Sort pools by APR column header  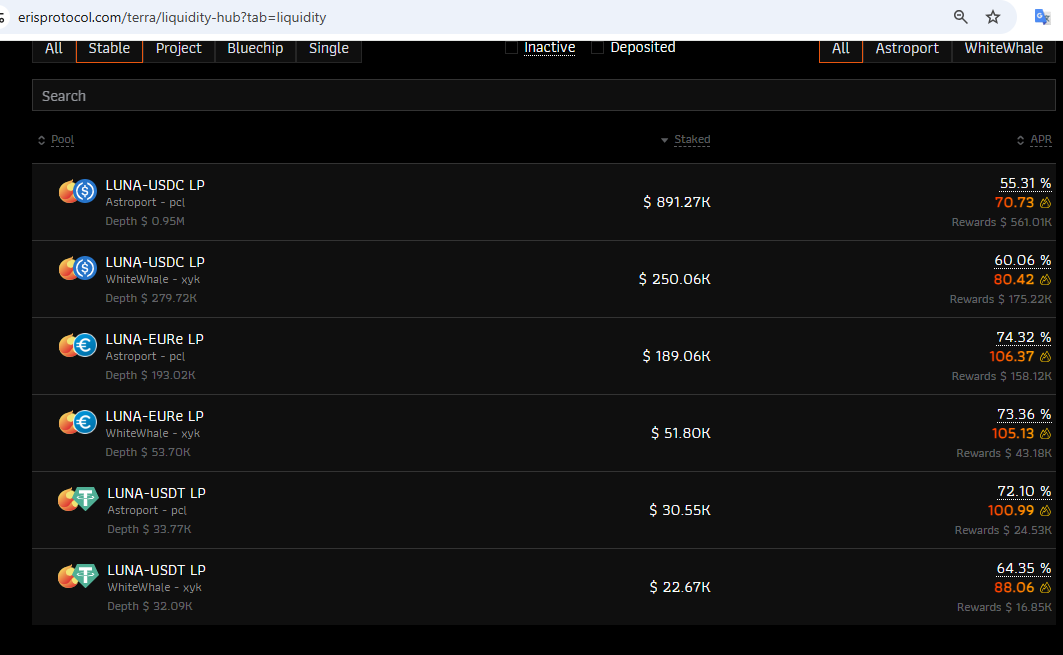coord(1040,140)
